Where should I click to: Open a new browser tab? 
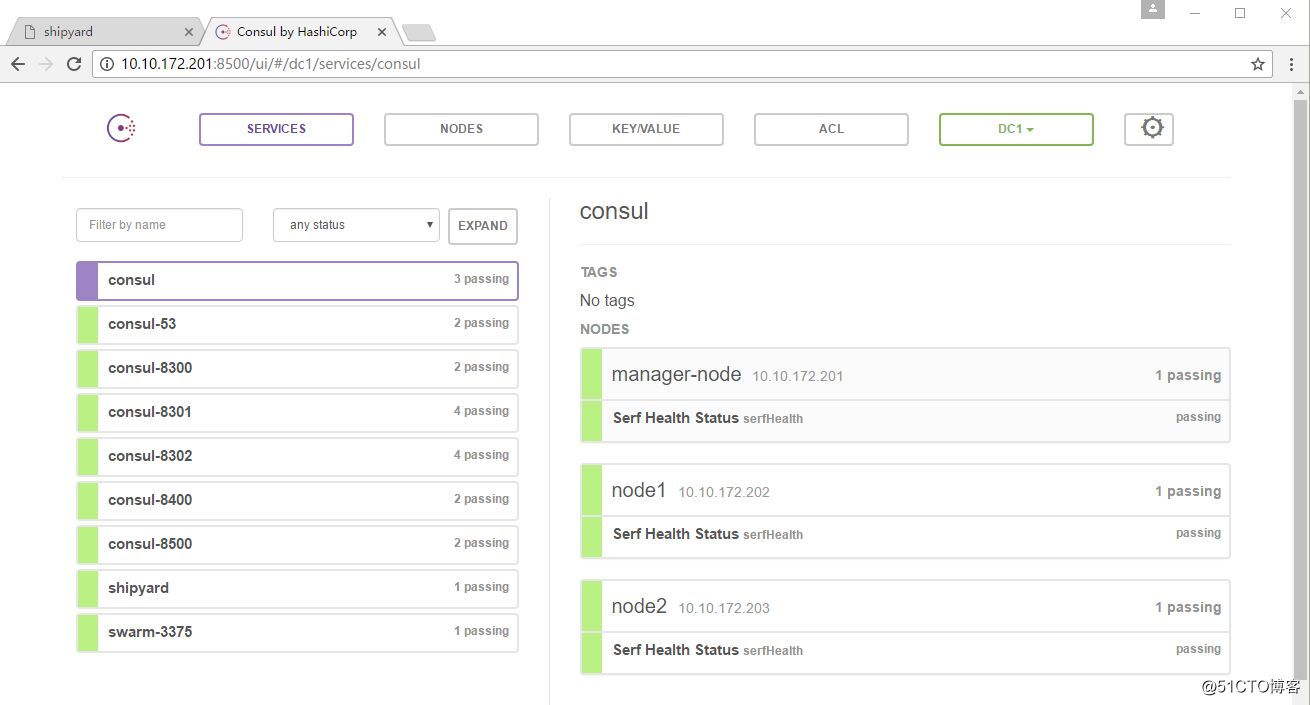coord(418,33)
